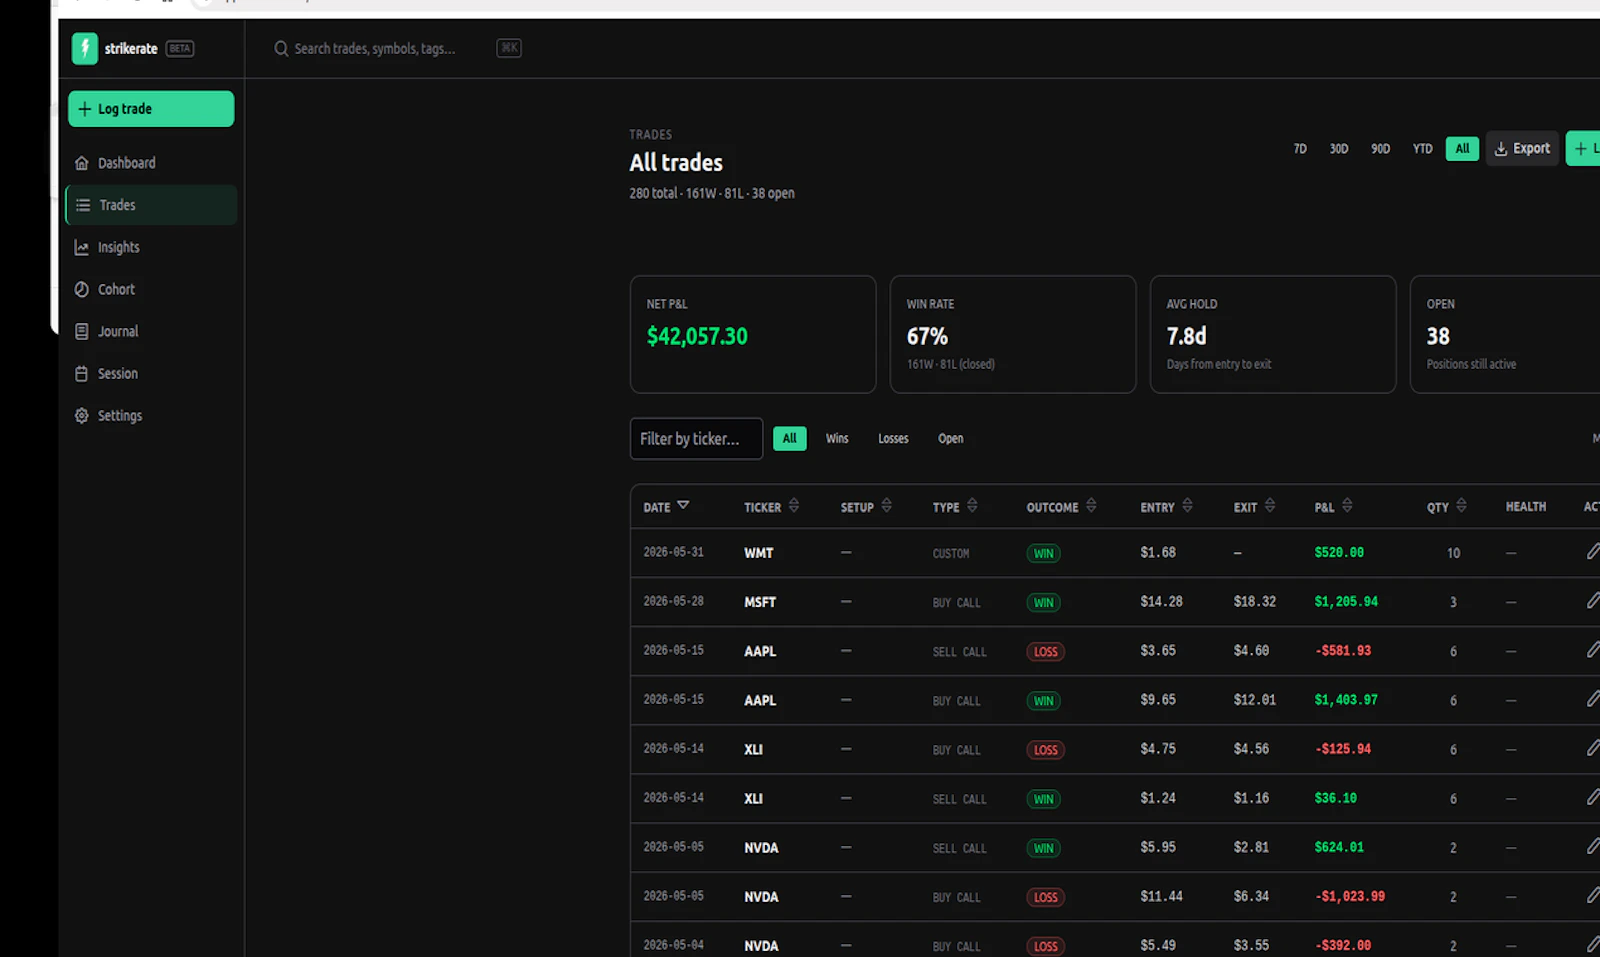The height and width of the screenshot is (957, 1600).
Task: Open Settings in the sidebar
Action: (151, 415)
